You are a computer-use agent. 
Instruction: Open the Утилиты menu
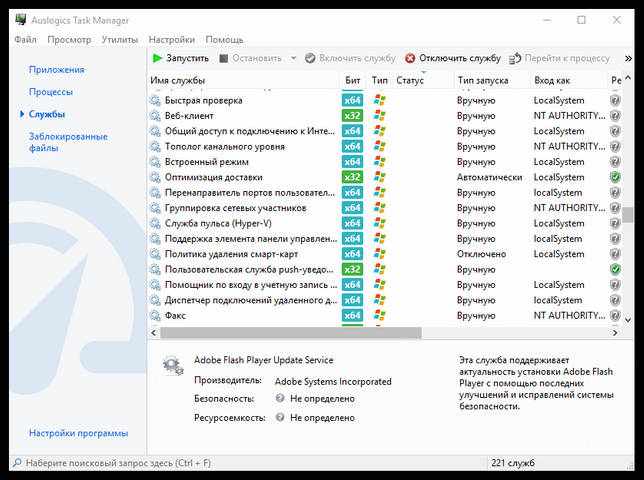tap(120, 40)
